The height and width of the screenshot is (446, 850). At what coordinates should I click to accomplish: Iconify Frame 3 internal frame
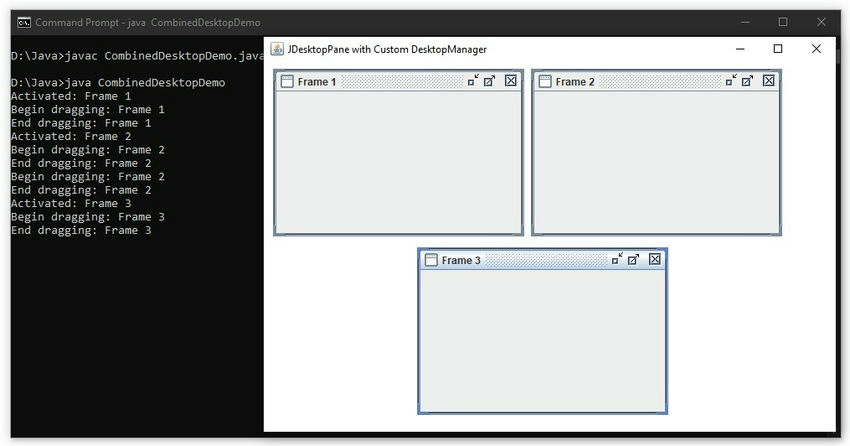[617, 260]
